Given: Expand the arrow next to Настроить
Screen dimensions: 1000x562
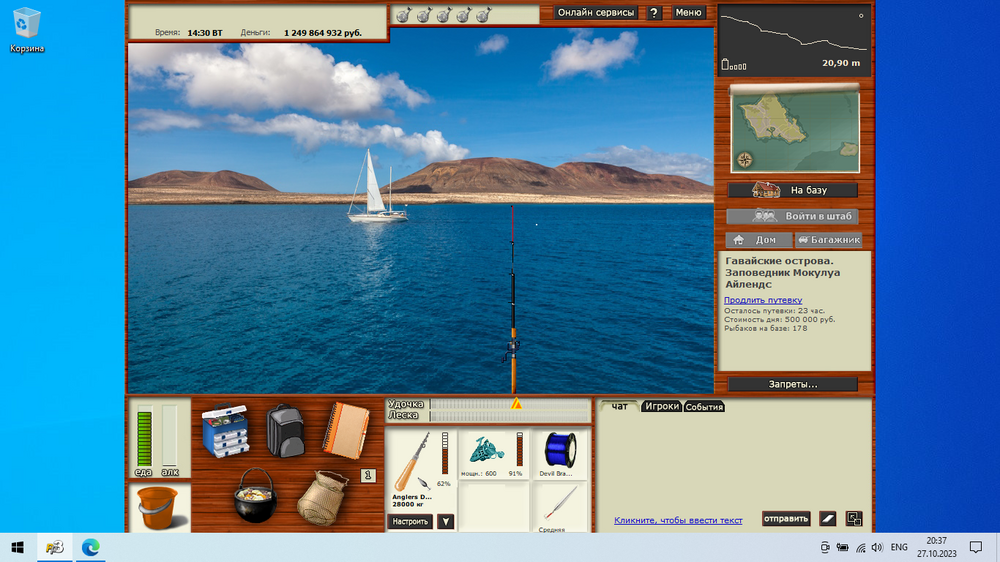Looking at the screenshot, I should (446, 521).
